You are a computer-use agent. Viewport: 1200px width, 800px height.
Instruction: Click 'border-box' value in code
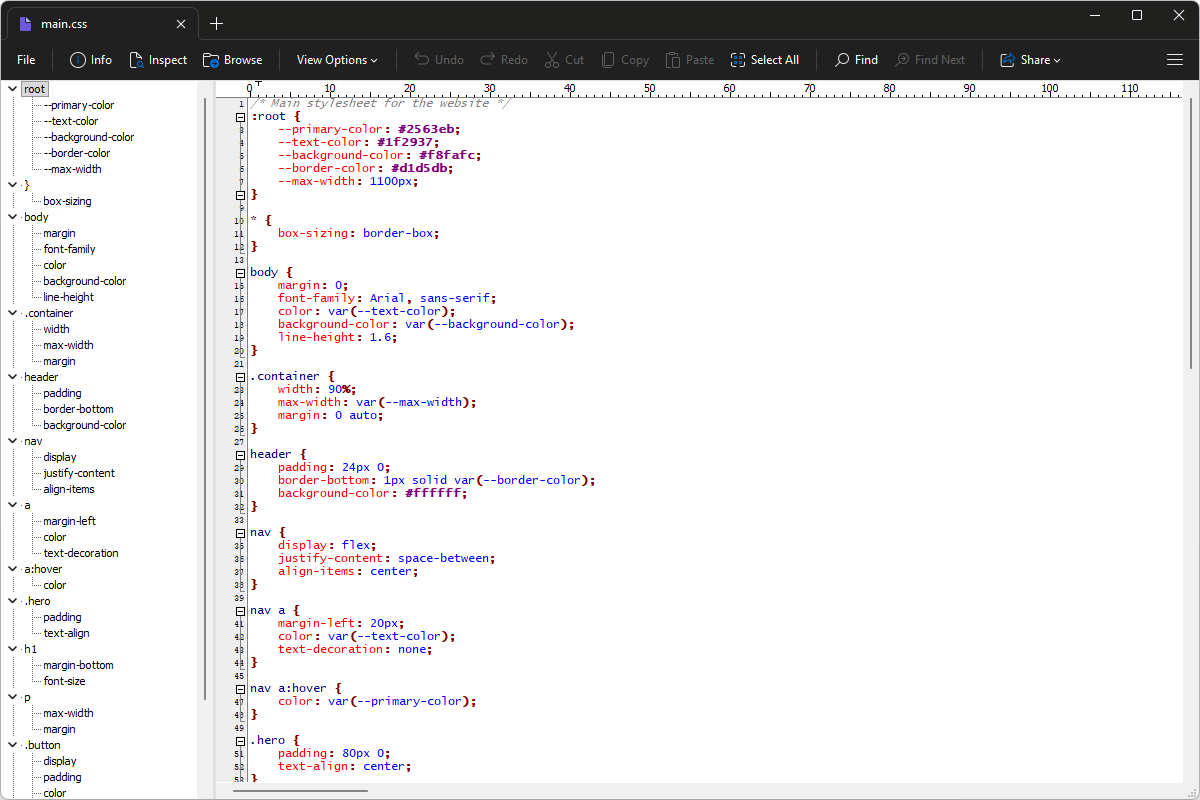(398, 233)
